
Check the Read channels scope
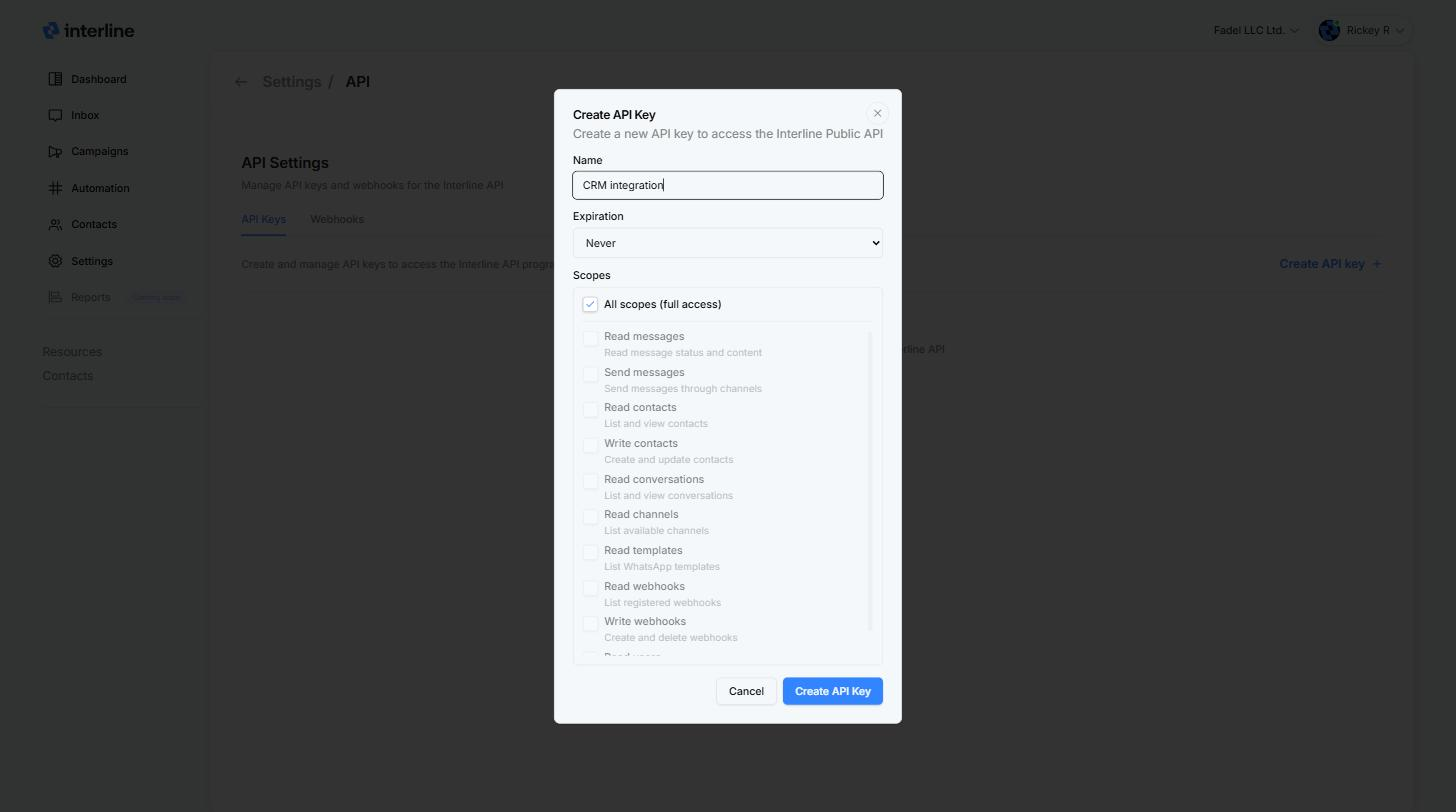pyautogui.click(x=590, y=516)
